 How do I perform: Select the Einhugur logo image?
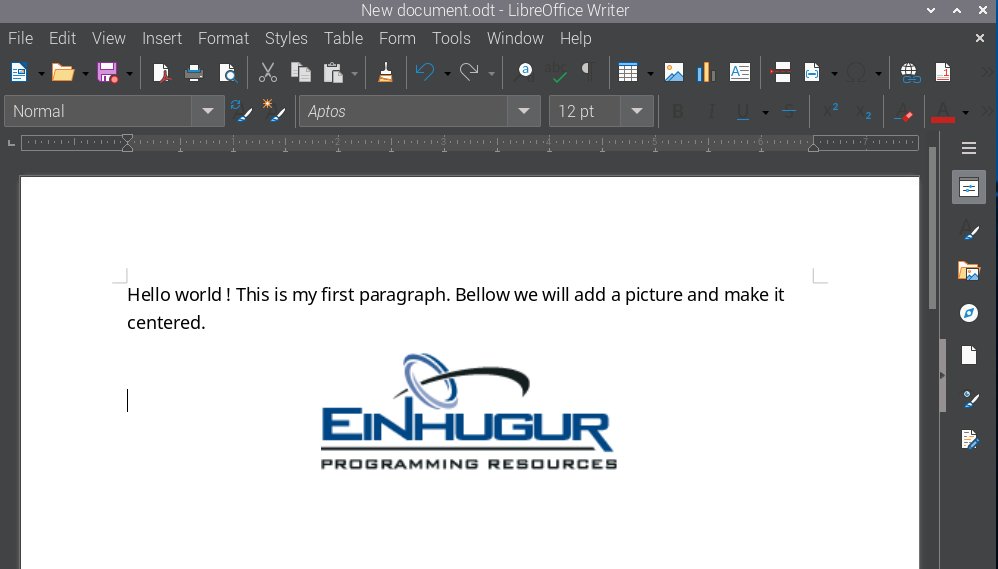pyautogui.click(x=468, y=411)
